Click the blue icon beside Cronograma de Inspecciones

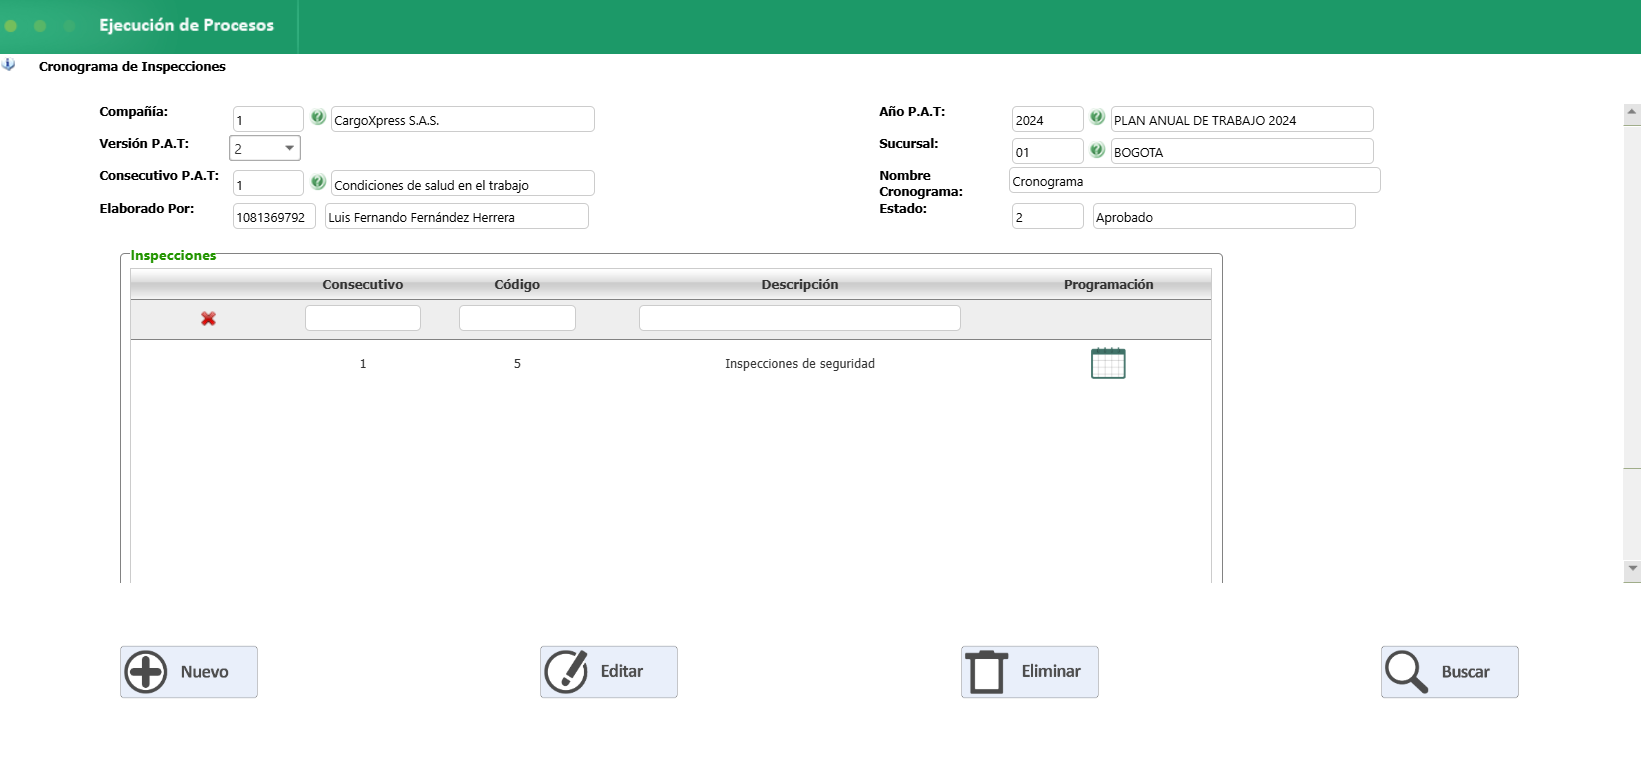click(9, 65)
